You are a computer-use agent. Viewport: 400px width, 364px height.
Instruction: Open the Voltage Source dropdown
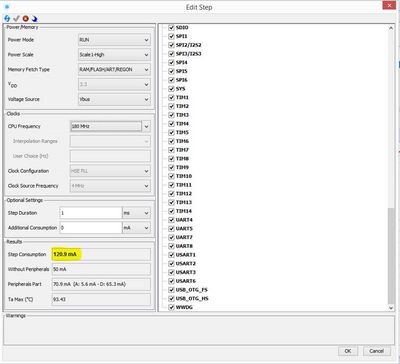coord(114,99)
